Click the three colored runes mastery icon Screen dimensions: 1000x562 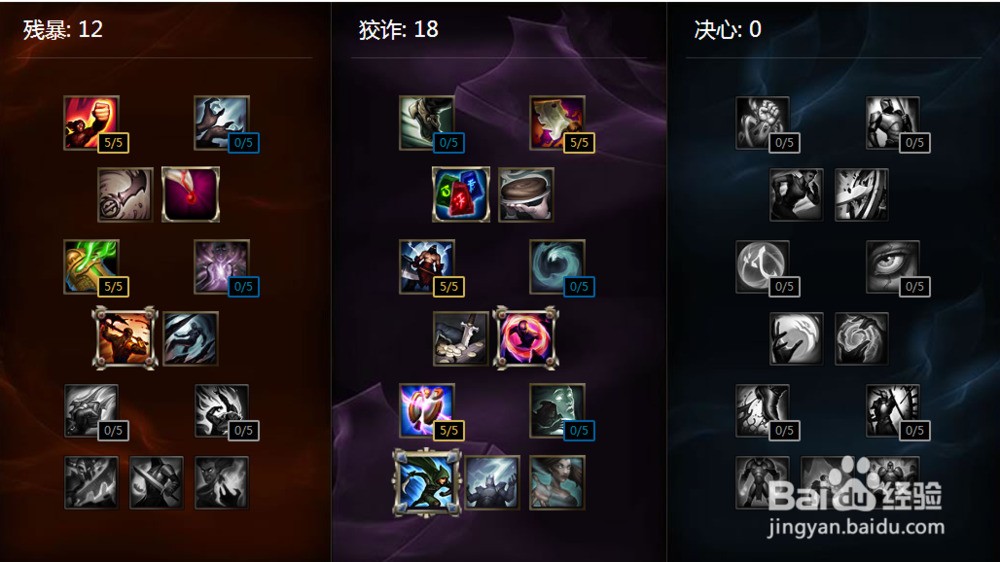(461, 195)
